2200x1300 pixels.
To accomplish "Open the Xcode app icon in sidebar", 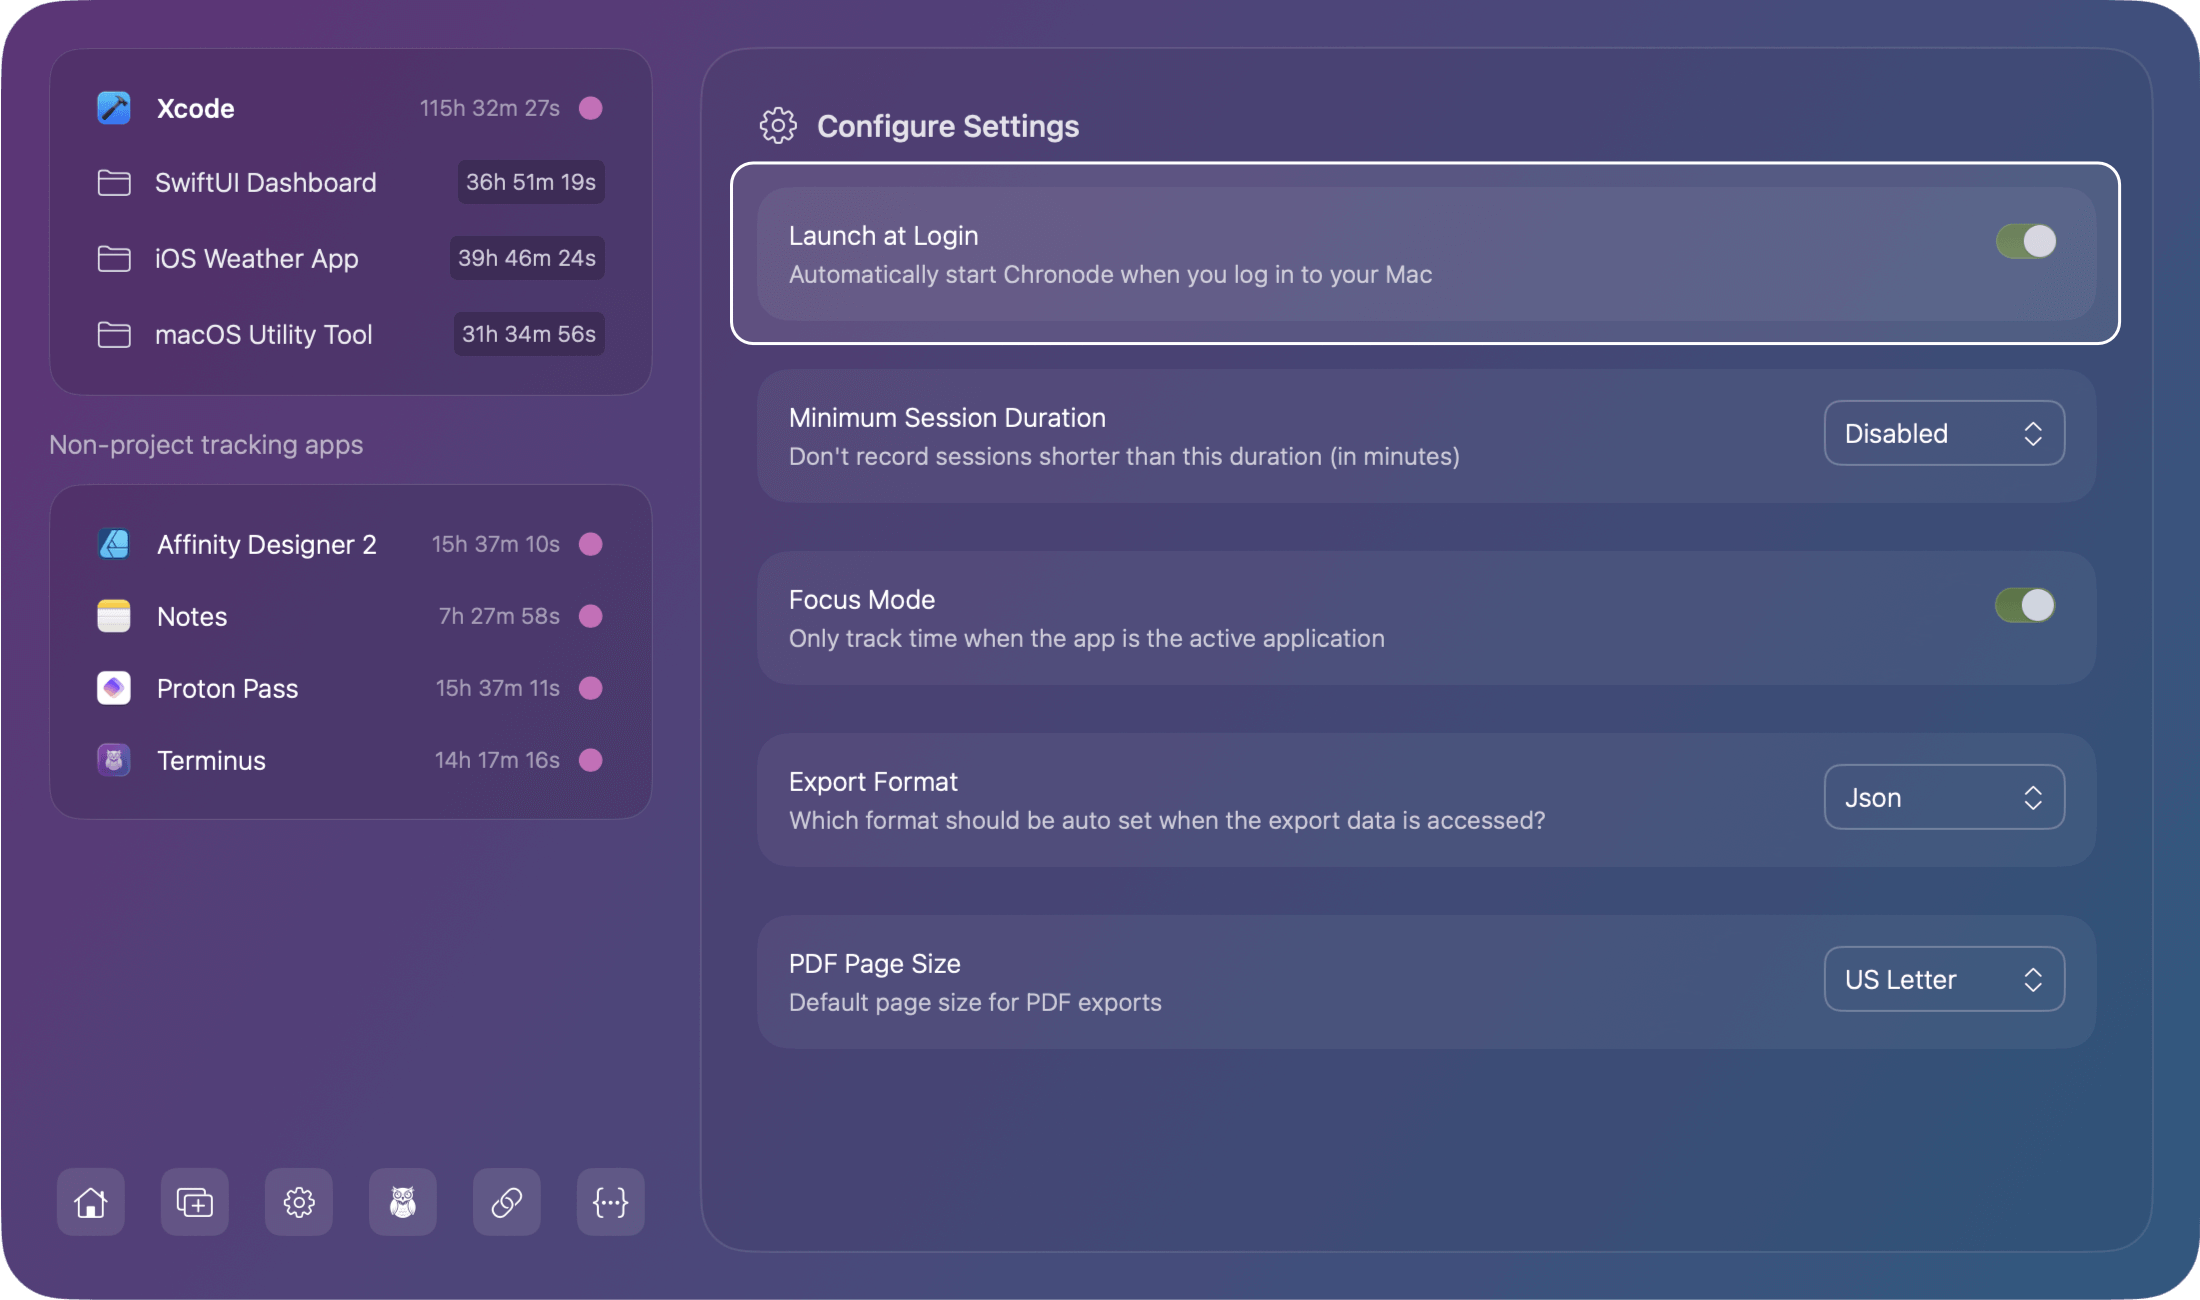I will (113, 108).
